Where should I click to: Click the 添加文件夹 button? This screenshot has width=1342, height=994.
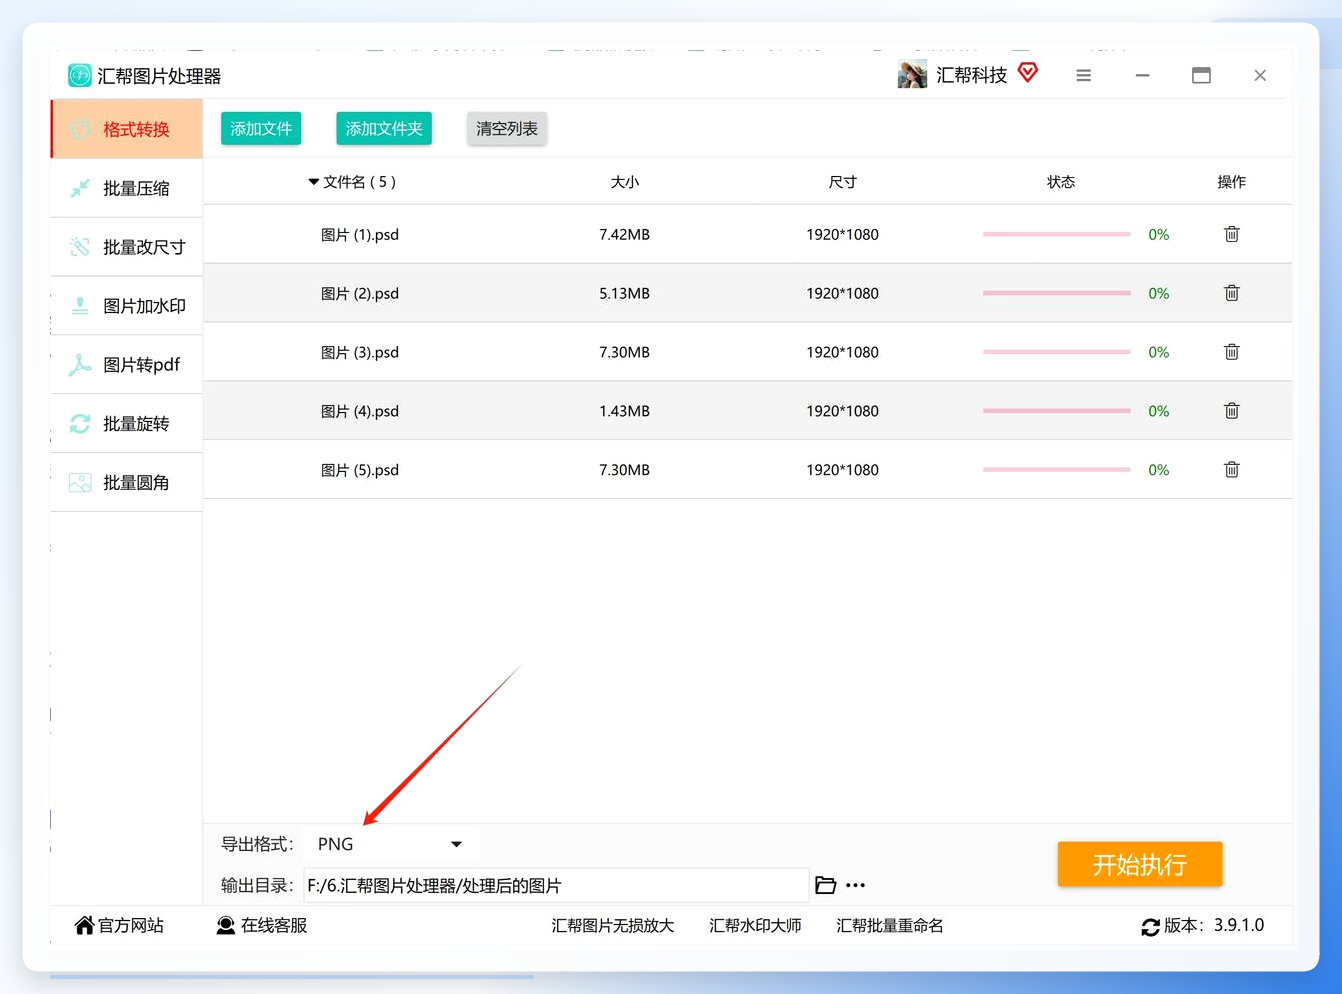pyautogui.click(x=384, y=128)
